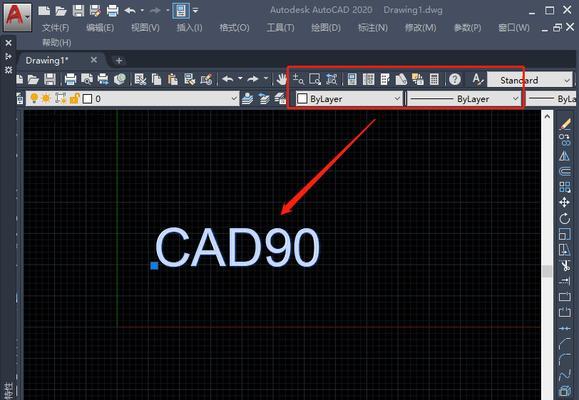Open the 标注(N) menu
This screenshot has width=579, height=400.
373,28
